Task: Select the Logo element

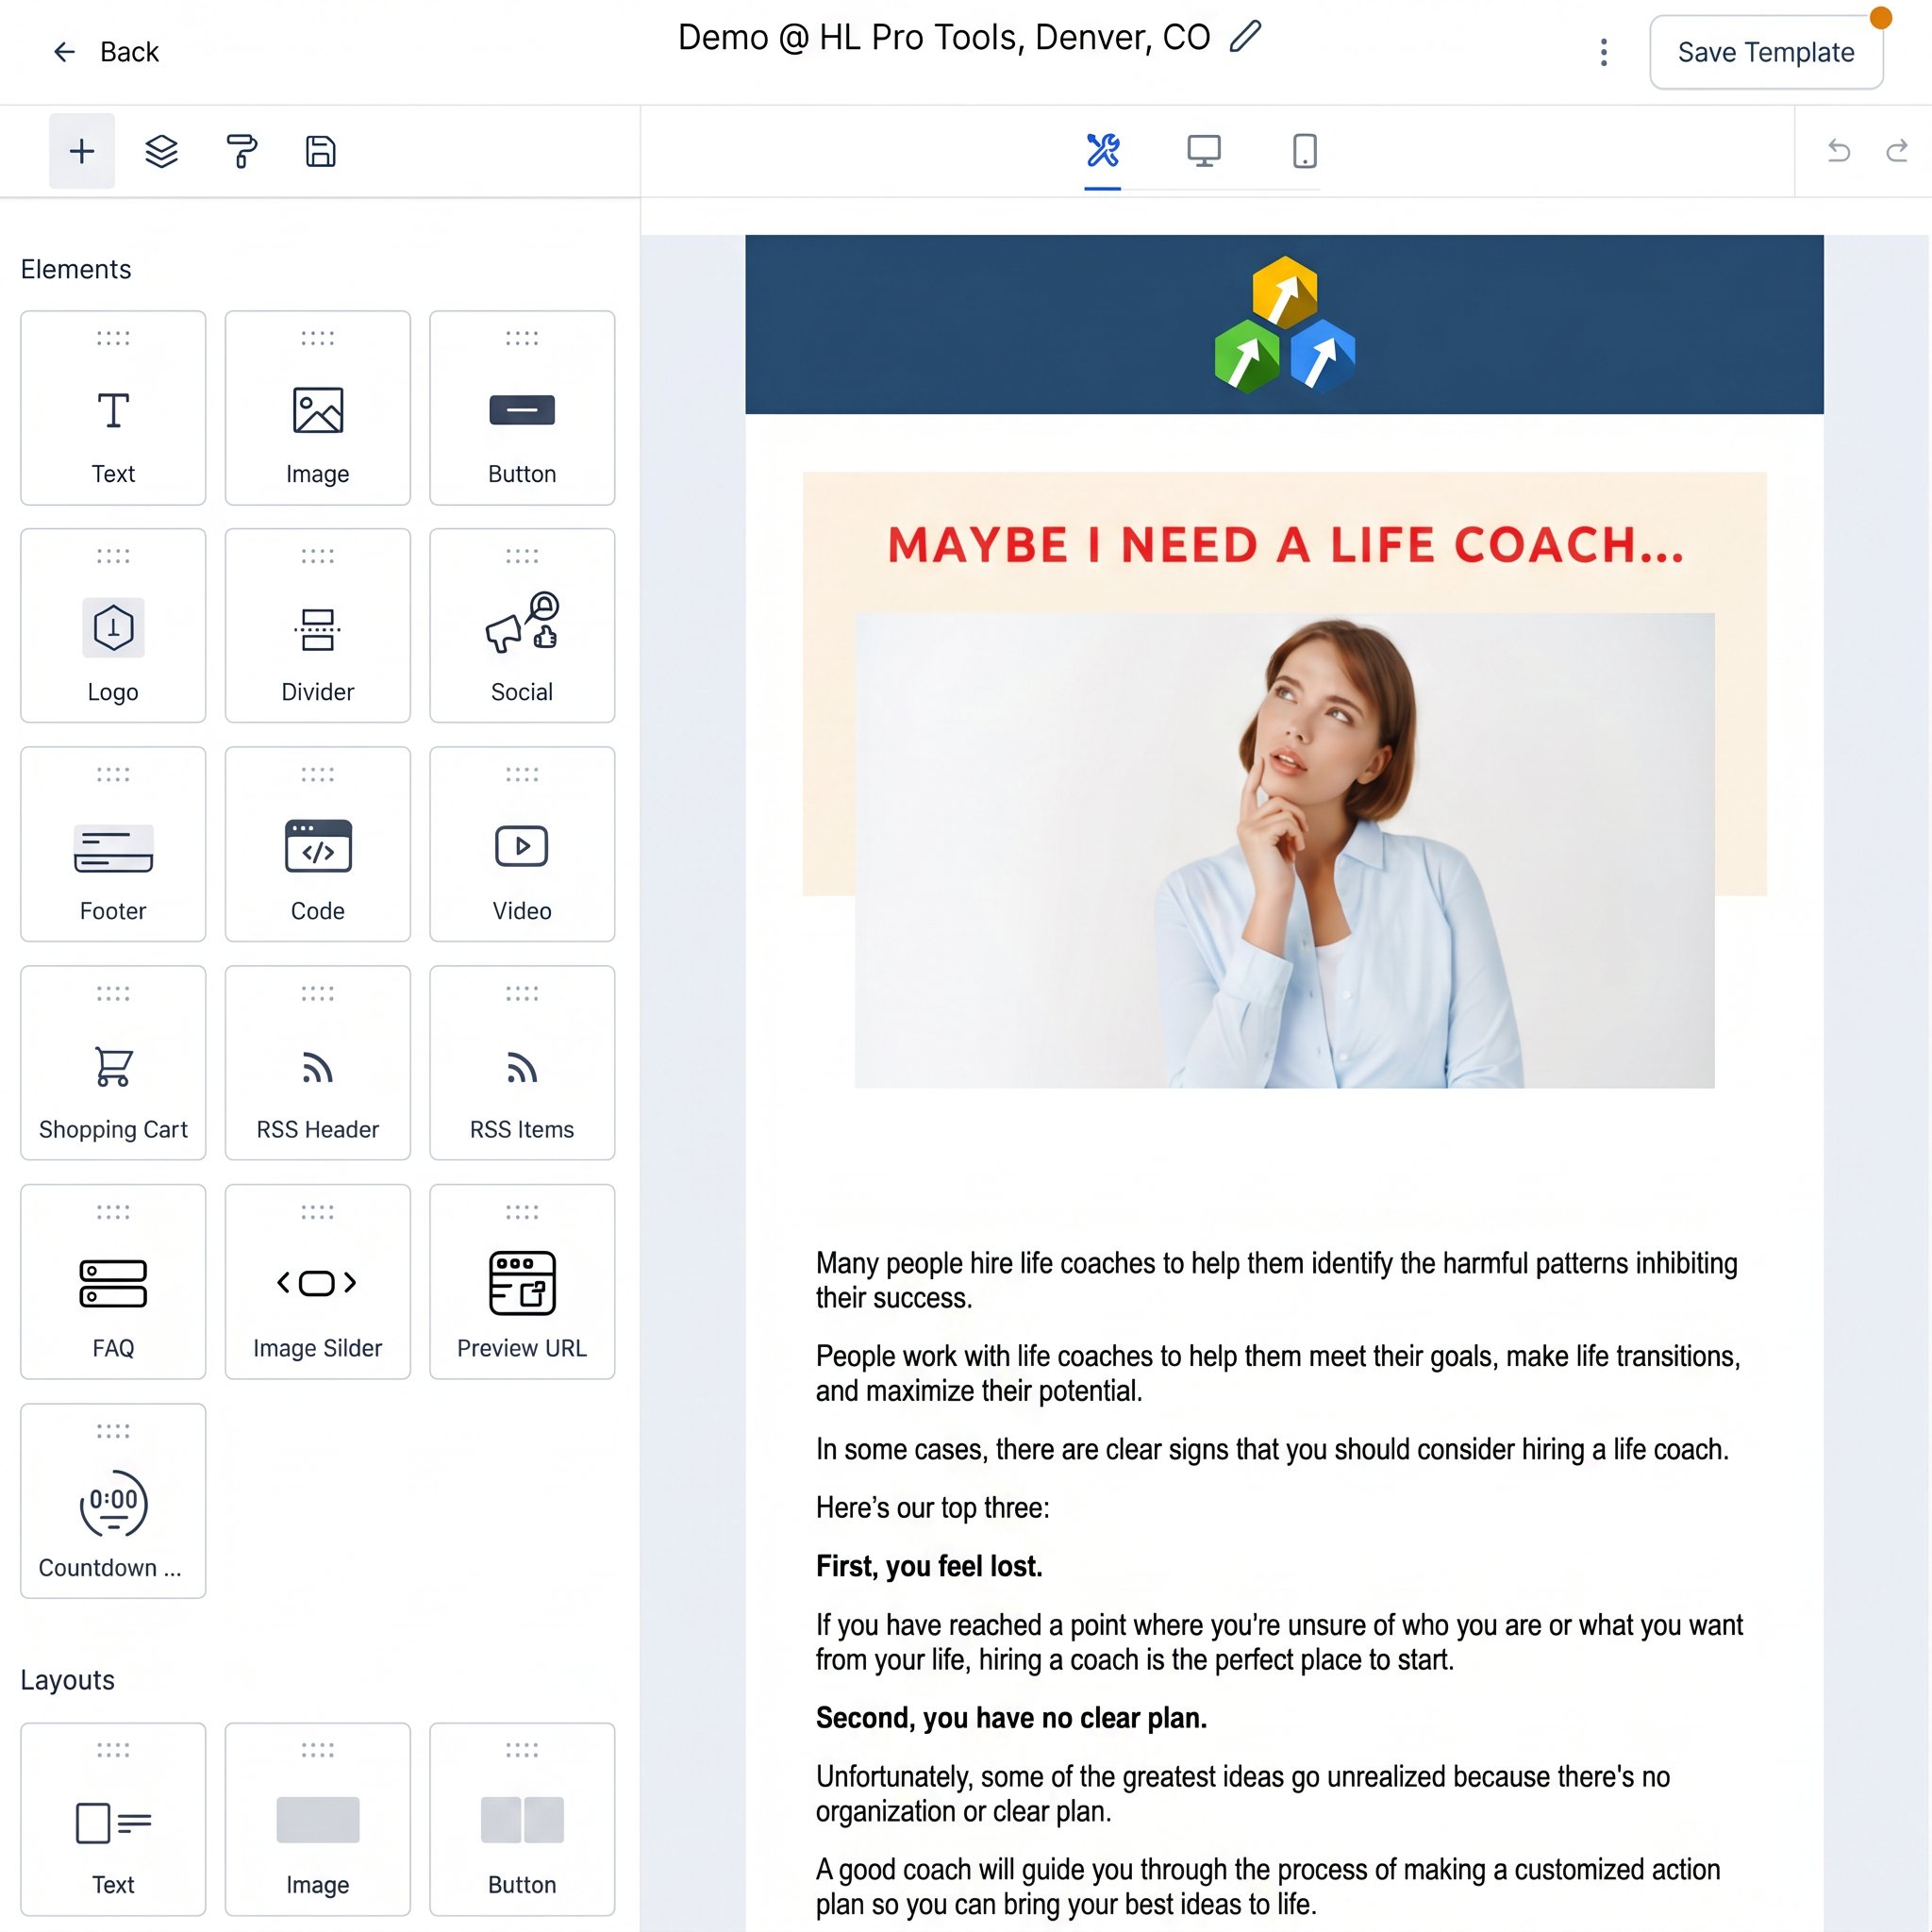Action: pyautogui.click(x=113, y=626)
